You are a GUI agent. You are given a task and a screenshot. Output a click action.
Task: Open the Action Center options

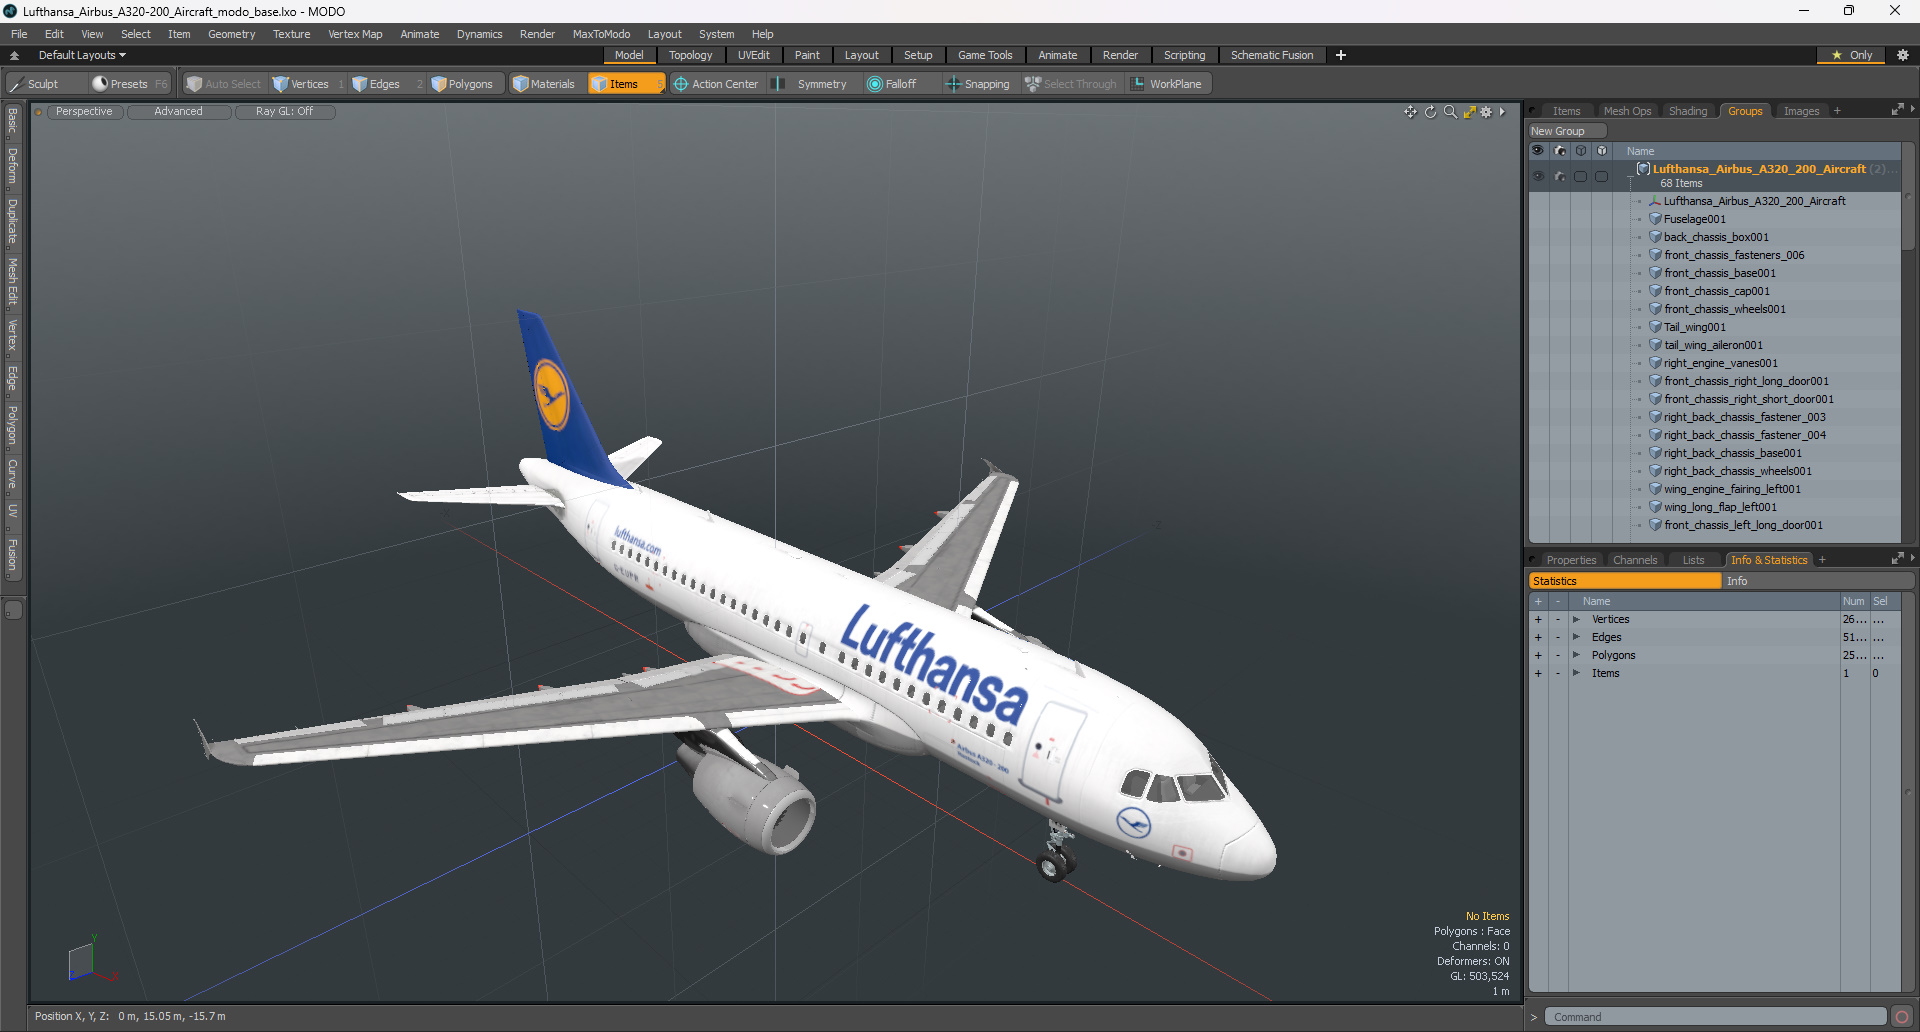click(x=716, y=84)
